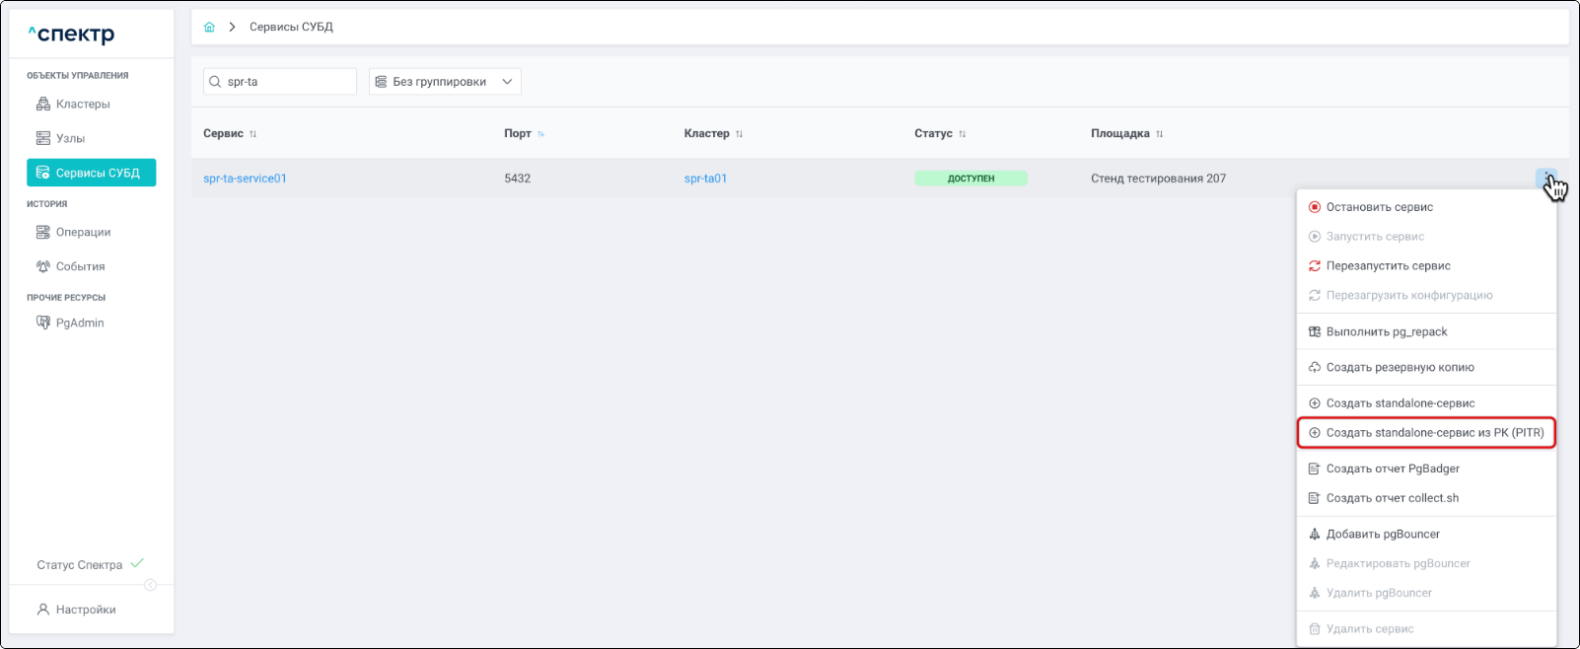Choose Создать отчет PgBadger entry
Image resolution: width=1580 pixels, height=649 pixels.
click(1426, 469)
